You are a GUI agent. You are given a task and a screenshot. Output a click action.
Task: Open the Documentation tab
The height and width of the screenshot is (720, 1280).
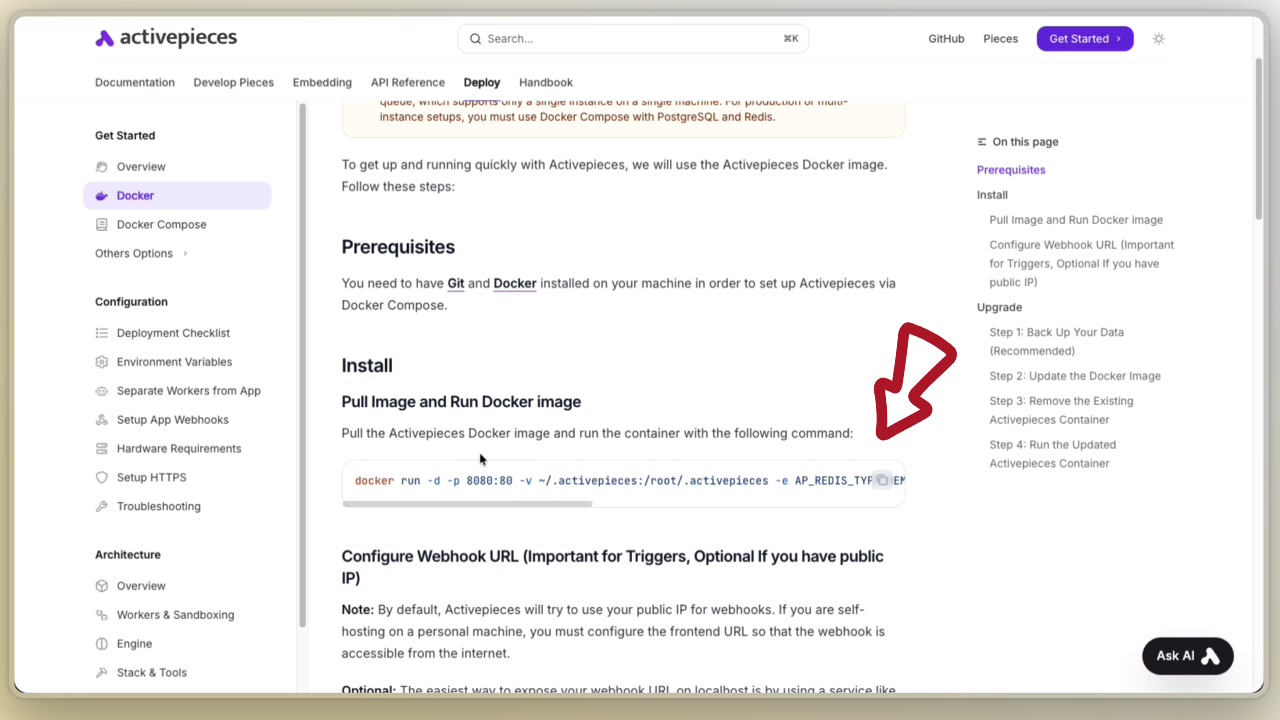coord(134,82)
